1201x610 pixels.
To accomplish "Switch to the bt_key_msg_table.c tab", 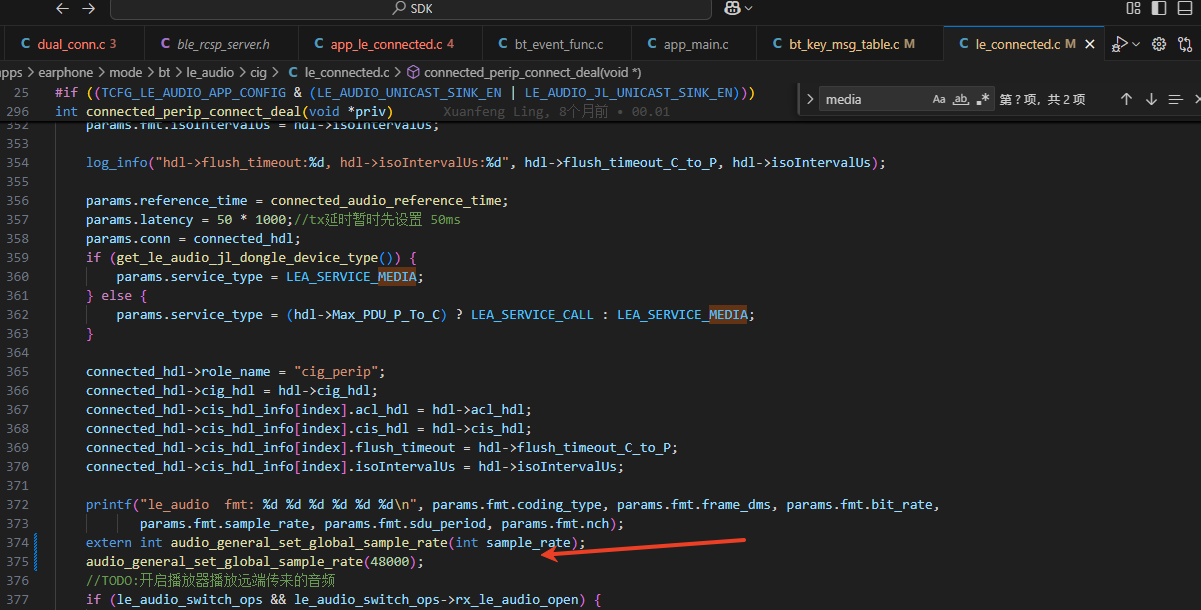I will point(849,44).
